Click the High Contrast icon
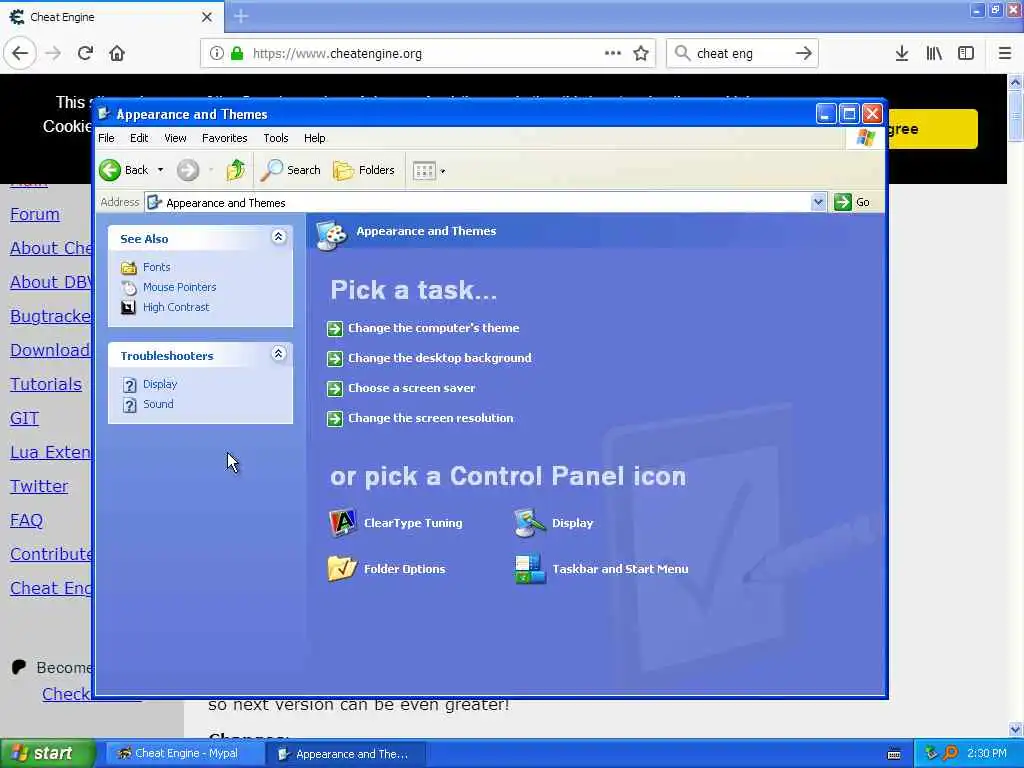Screen dimensions: 1024x768 pyautogui.click(x=129, y=308)
